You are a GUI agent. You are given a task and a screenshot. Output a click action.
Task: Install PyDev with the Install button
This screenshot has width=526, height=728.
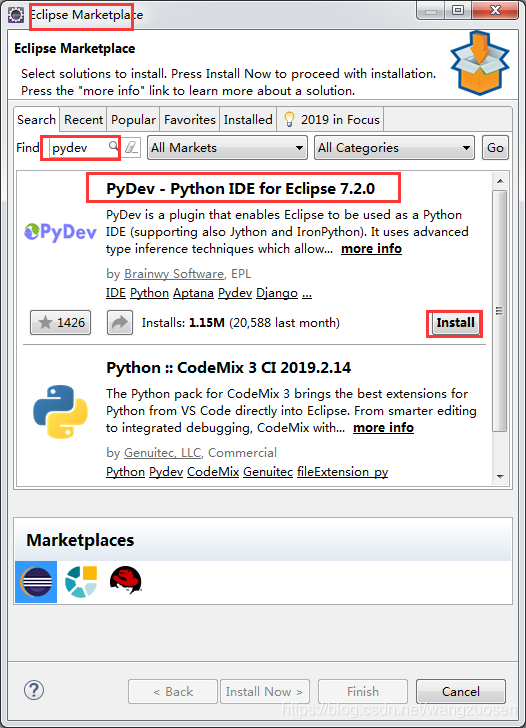pos(455,323)
